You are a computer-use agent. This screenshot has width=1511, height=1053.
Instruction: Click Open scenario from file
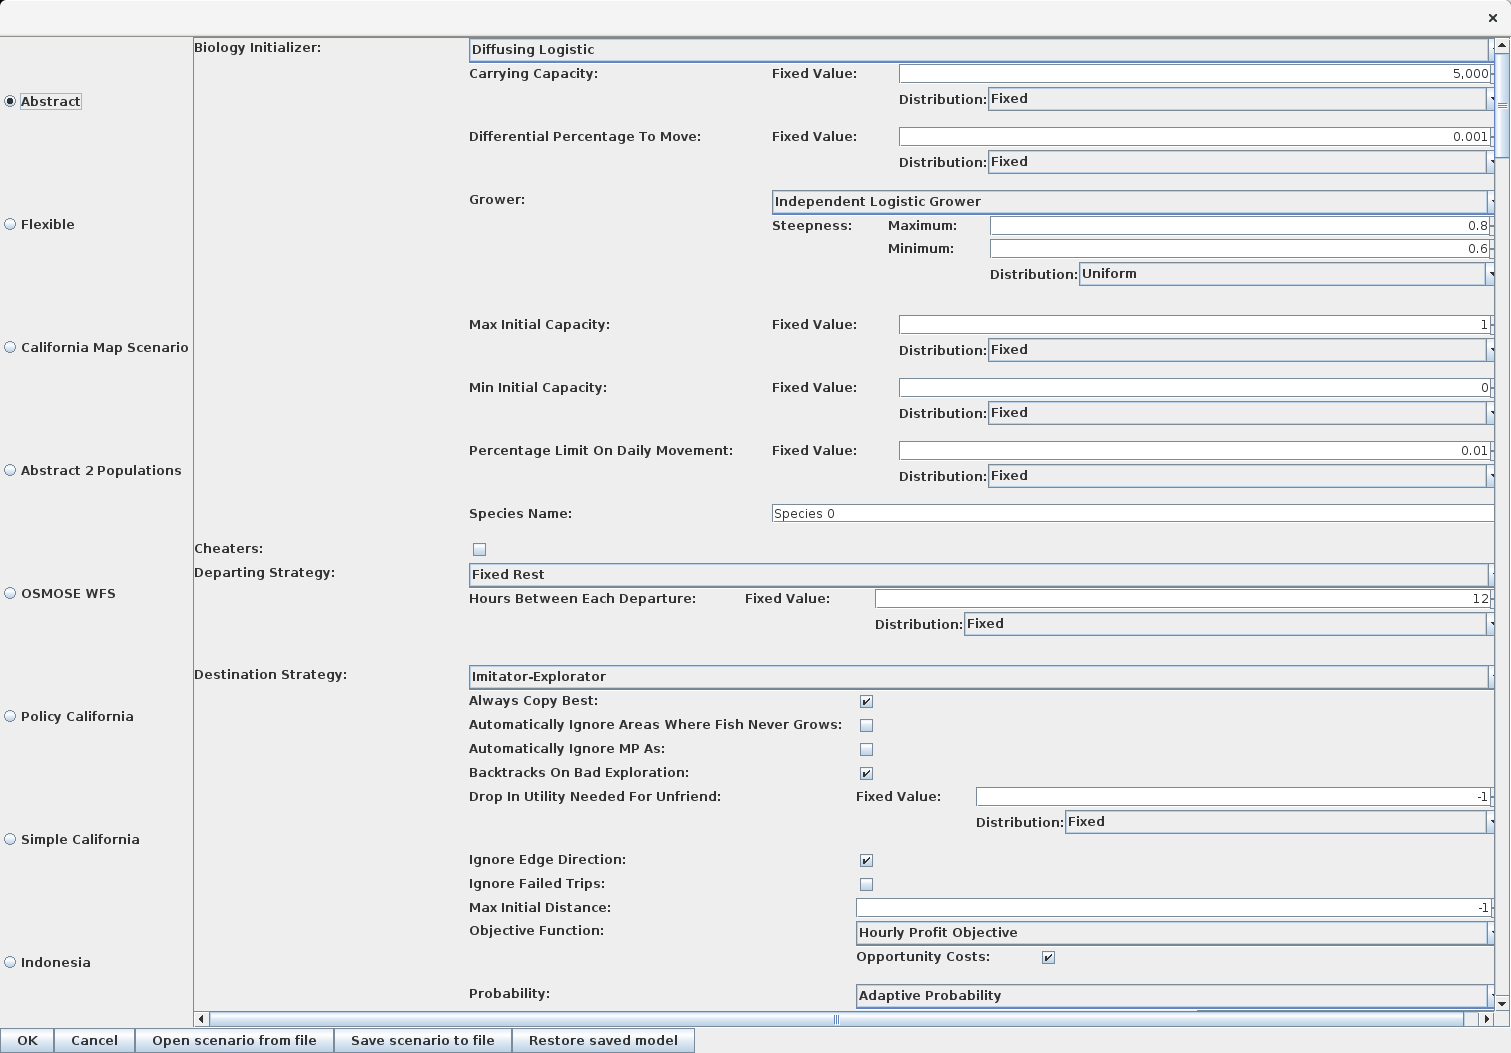tap(234, 1040)
